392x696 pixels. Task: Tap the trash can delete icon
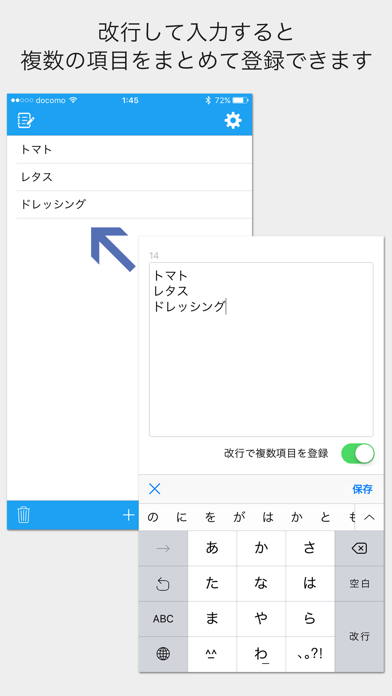(24, 515)
